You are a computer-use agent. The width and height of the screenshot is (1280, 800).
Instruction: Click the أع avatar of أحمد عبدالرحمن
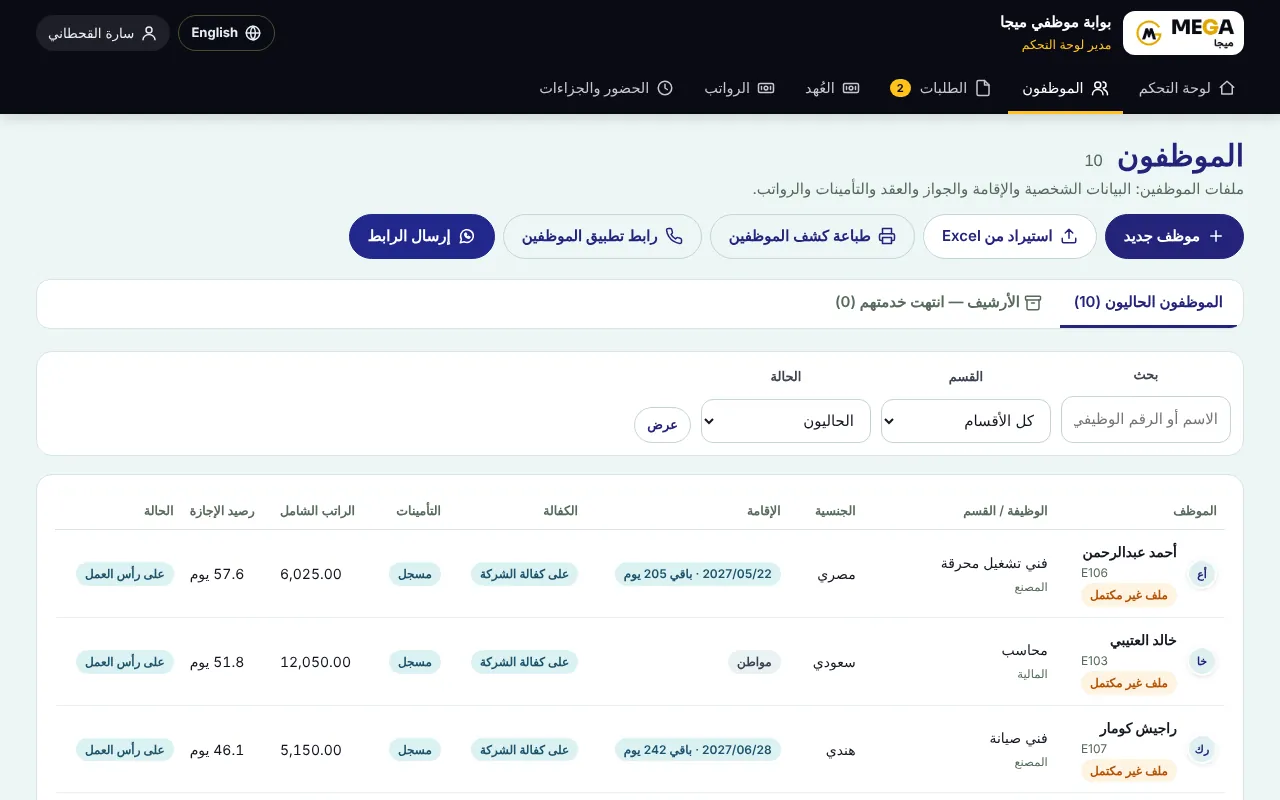coord(1202,574)
